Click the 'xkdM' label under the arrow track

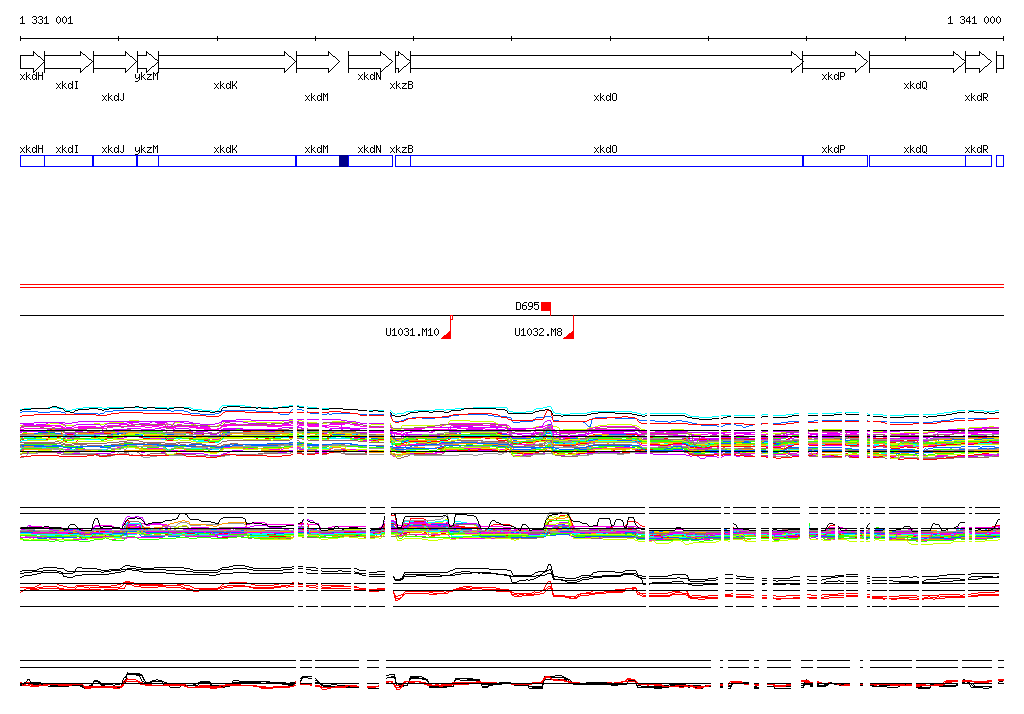click(317, 97)
